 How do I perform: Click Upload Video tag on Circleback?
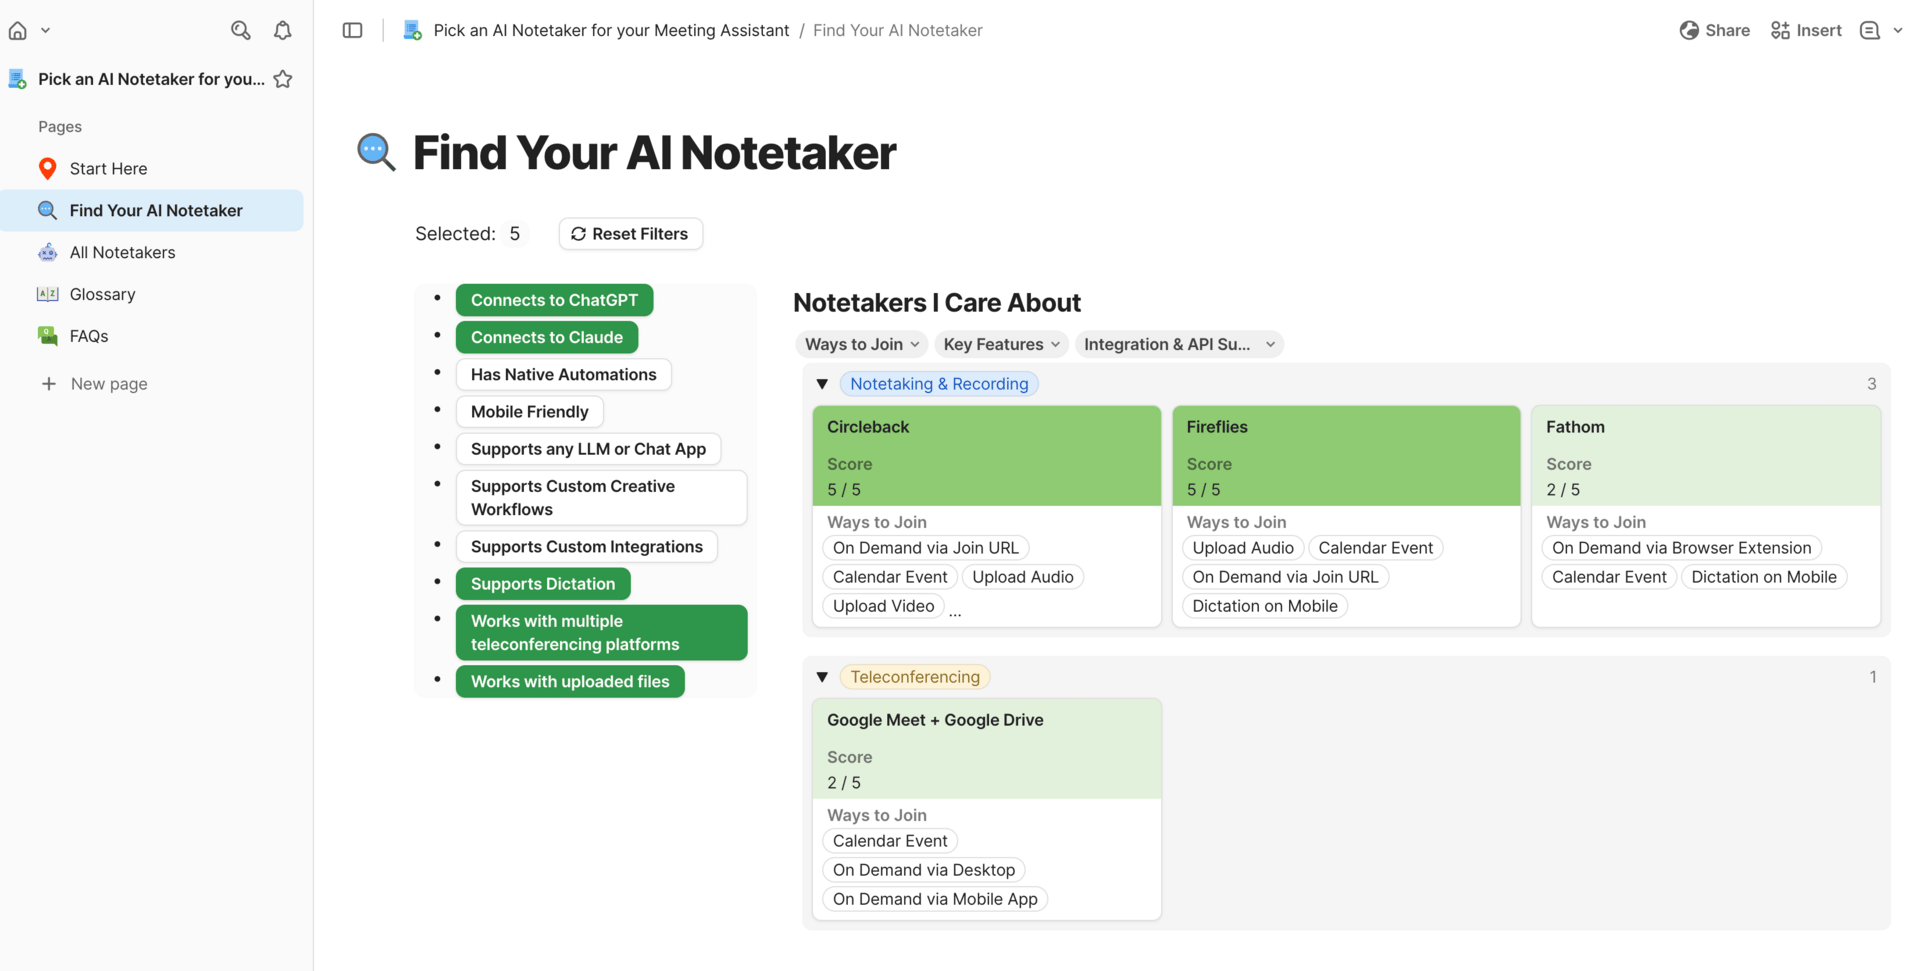pyautogui.click(x=883, y=606)
